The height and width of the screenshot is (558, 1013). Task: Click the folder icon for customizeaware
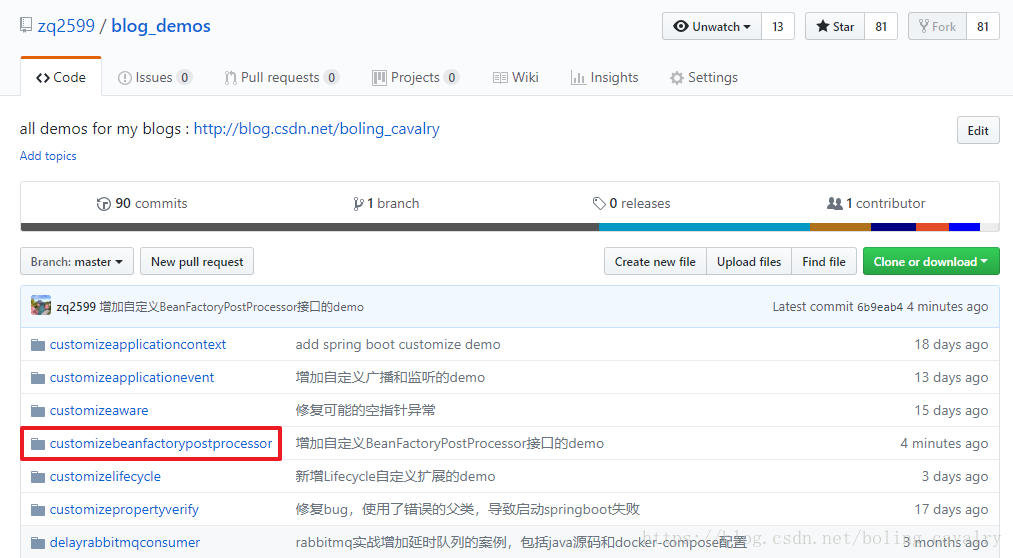pyautogui.click(x=38, y=411)
